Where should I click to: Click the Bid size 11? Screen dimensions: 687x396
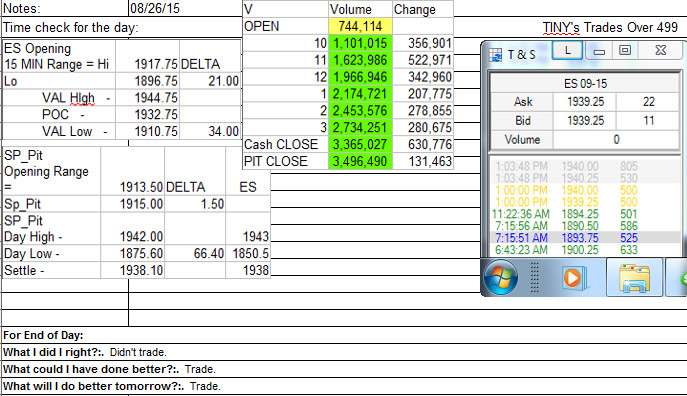pos(648,120)
